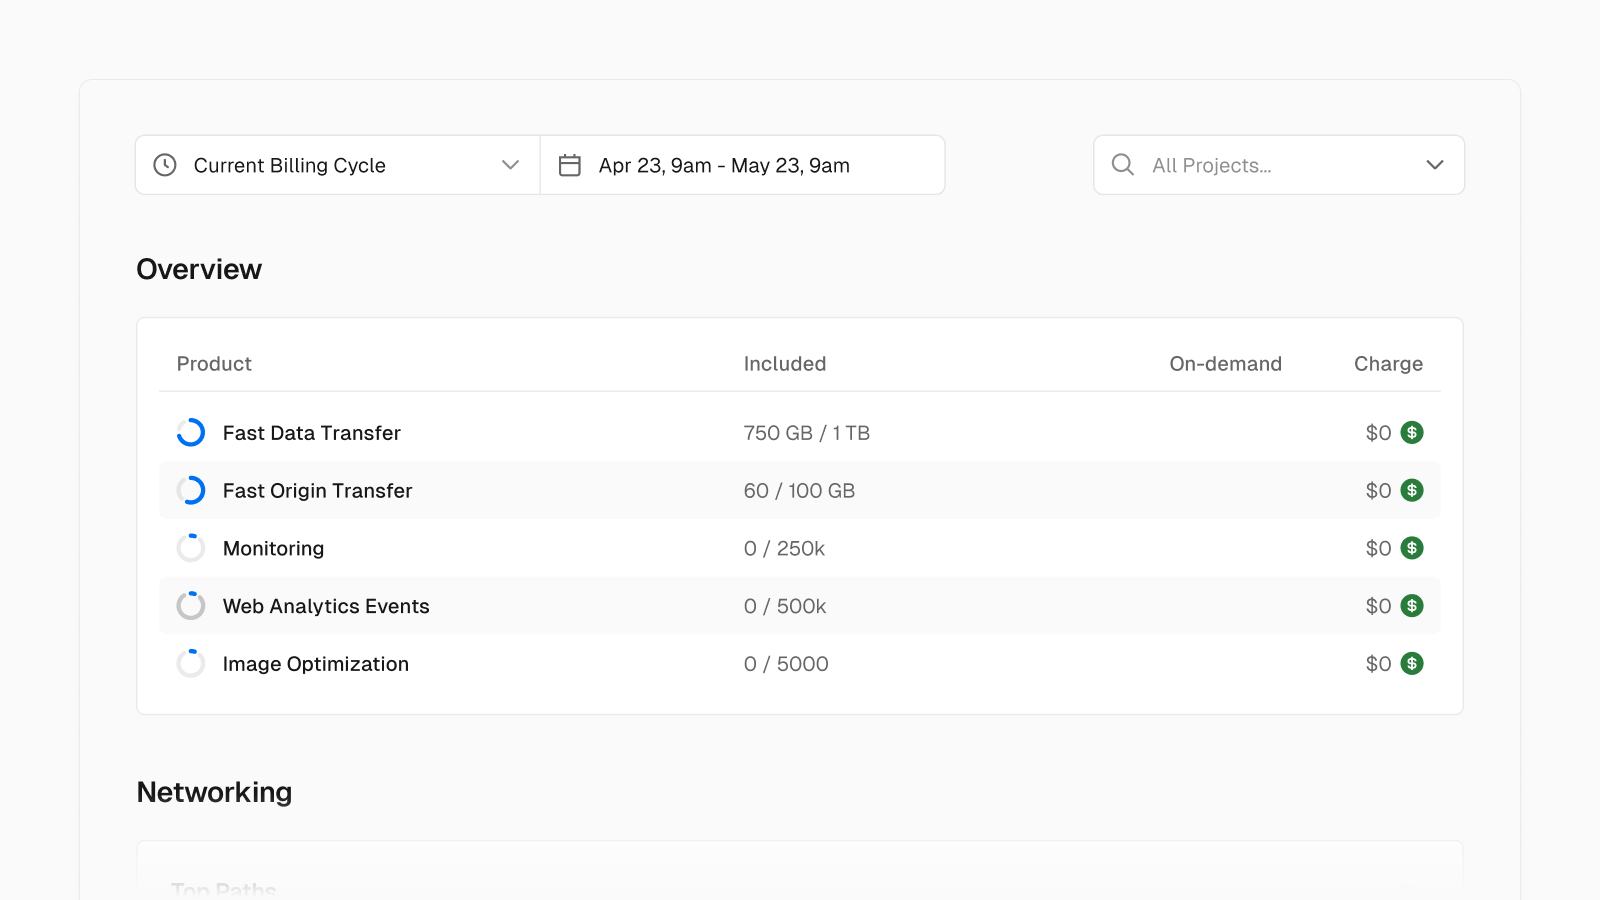Click the clock icon beside Current Billing Cycle

pos(164,165)
